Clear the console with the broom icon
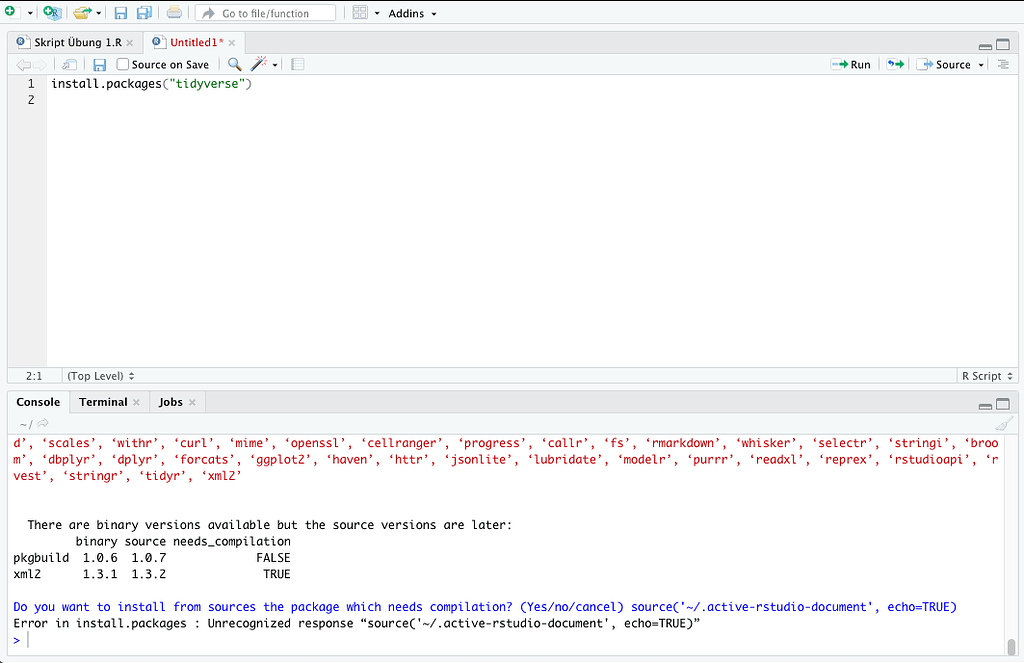Image resolution: width=1024 pixels, height=663 pixels. tap(1004, 424)
